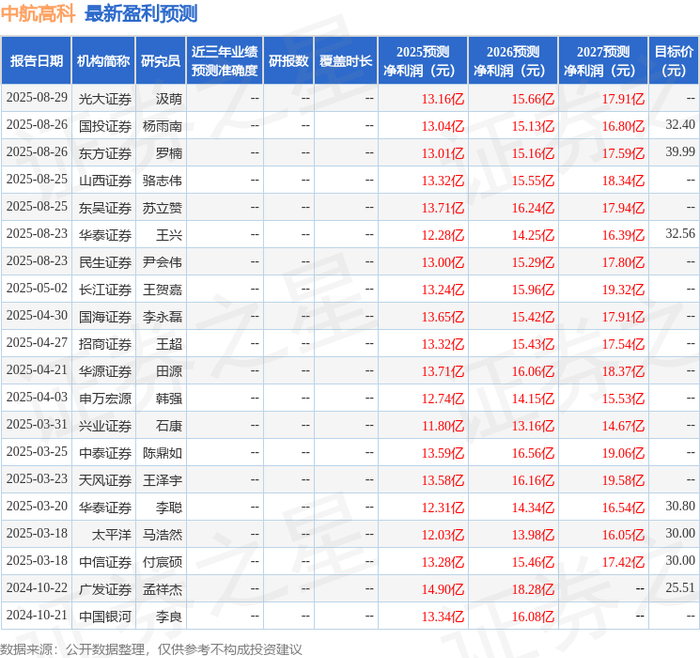Click the 11.80亿 profit value

pyautogui.click(x=443, y=425)
